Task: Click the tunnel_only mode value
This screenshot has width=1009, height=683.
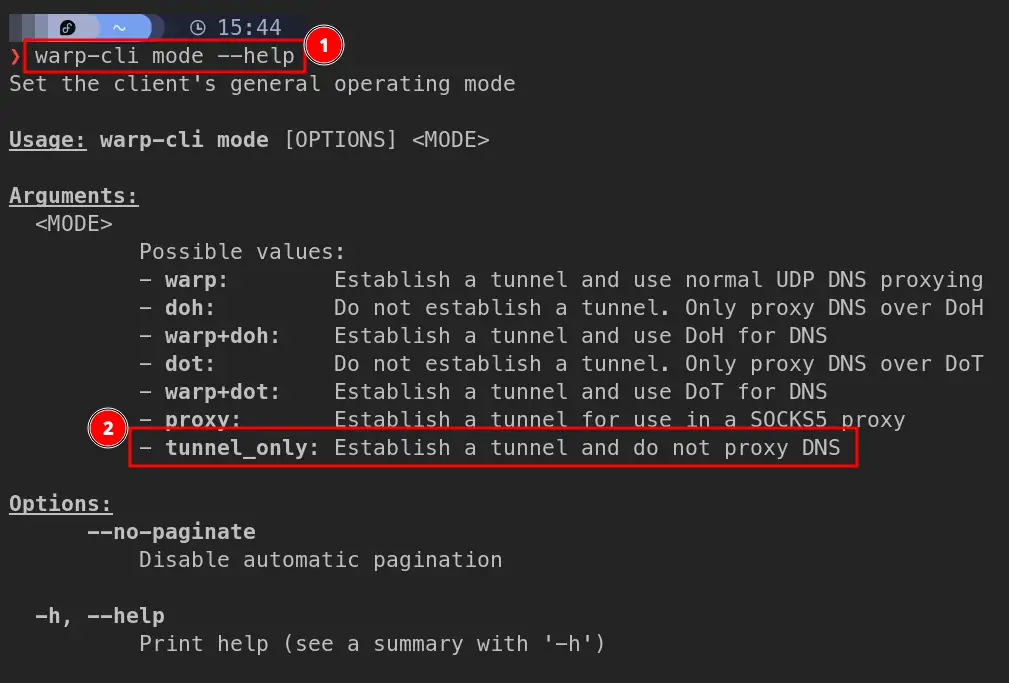Action: click(x=242, y=448)
